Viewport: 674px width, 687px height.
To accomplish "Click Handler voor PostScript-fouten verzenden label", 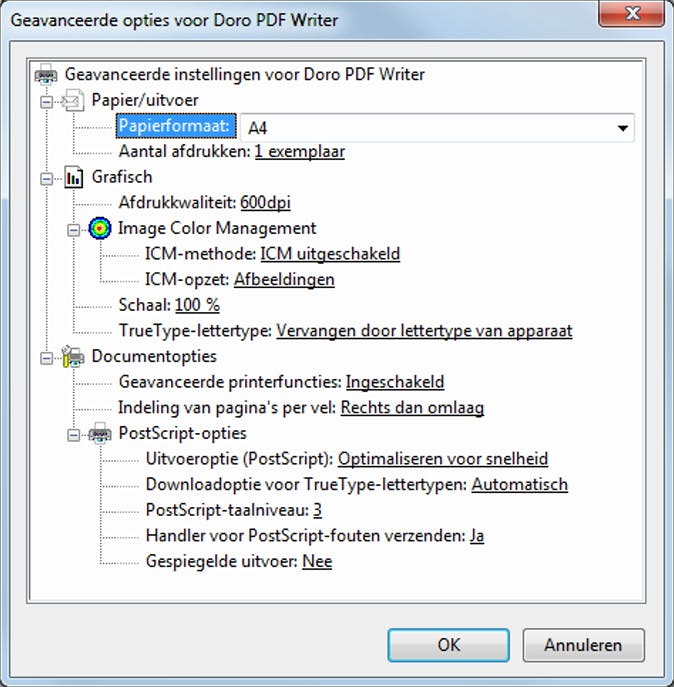I will point(306,536).
